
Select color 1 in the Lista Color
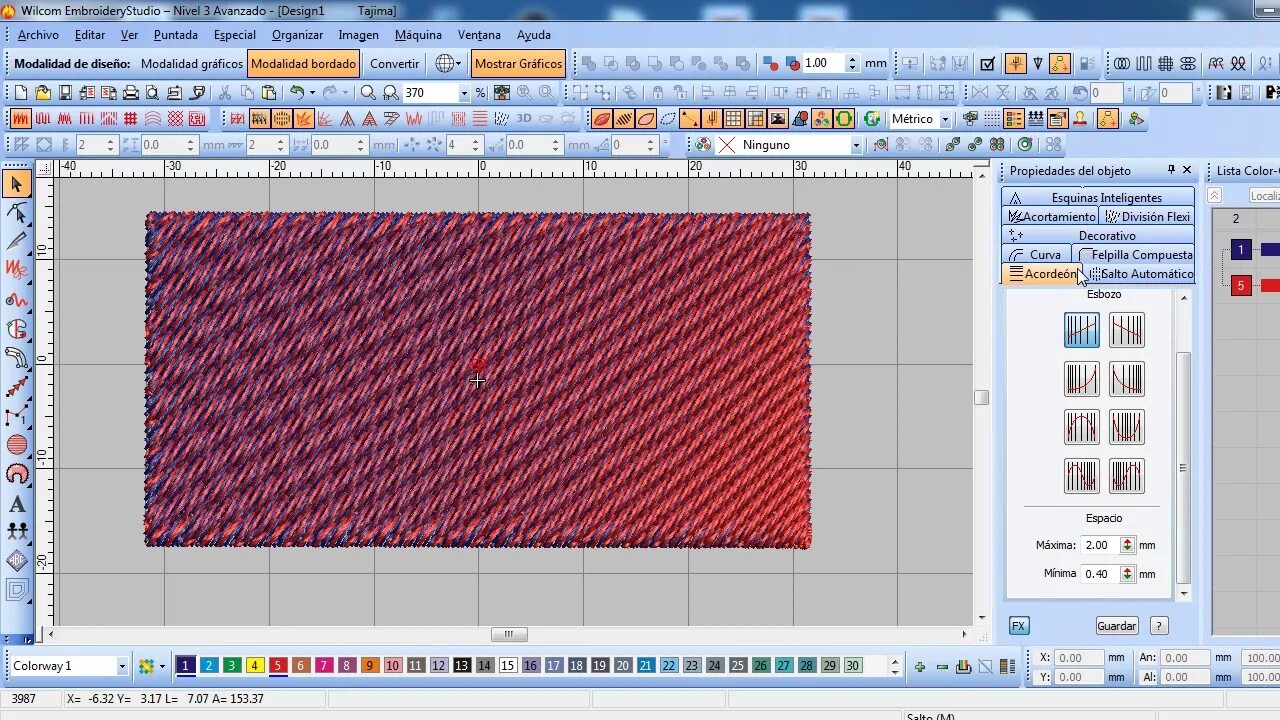(1241, 250)
